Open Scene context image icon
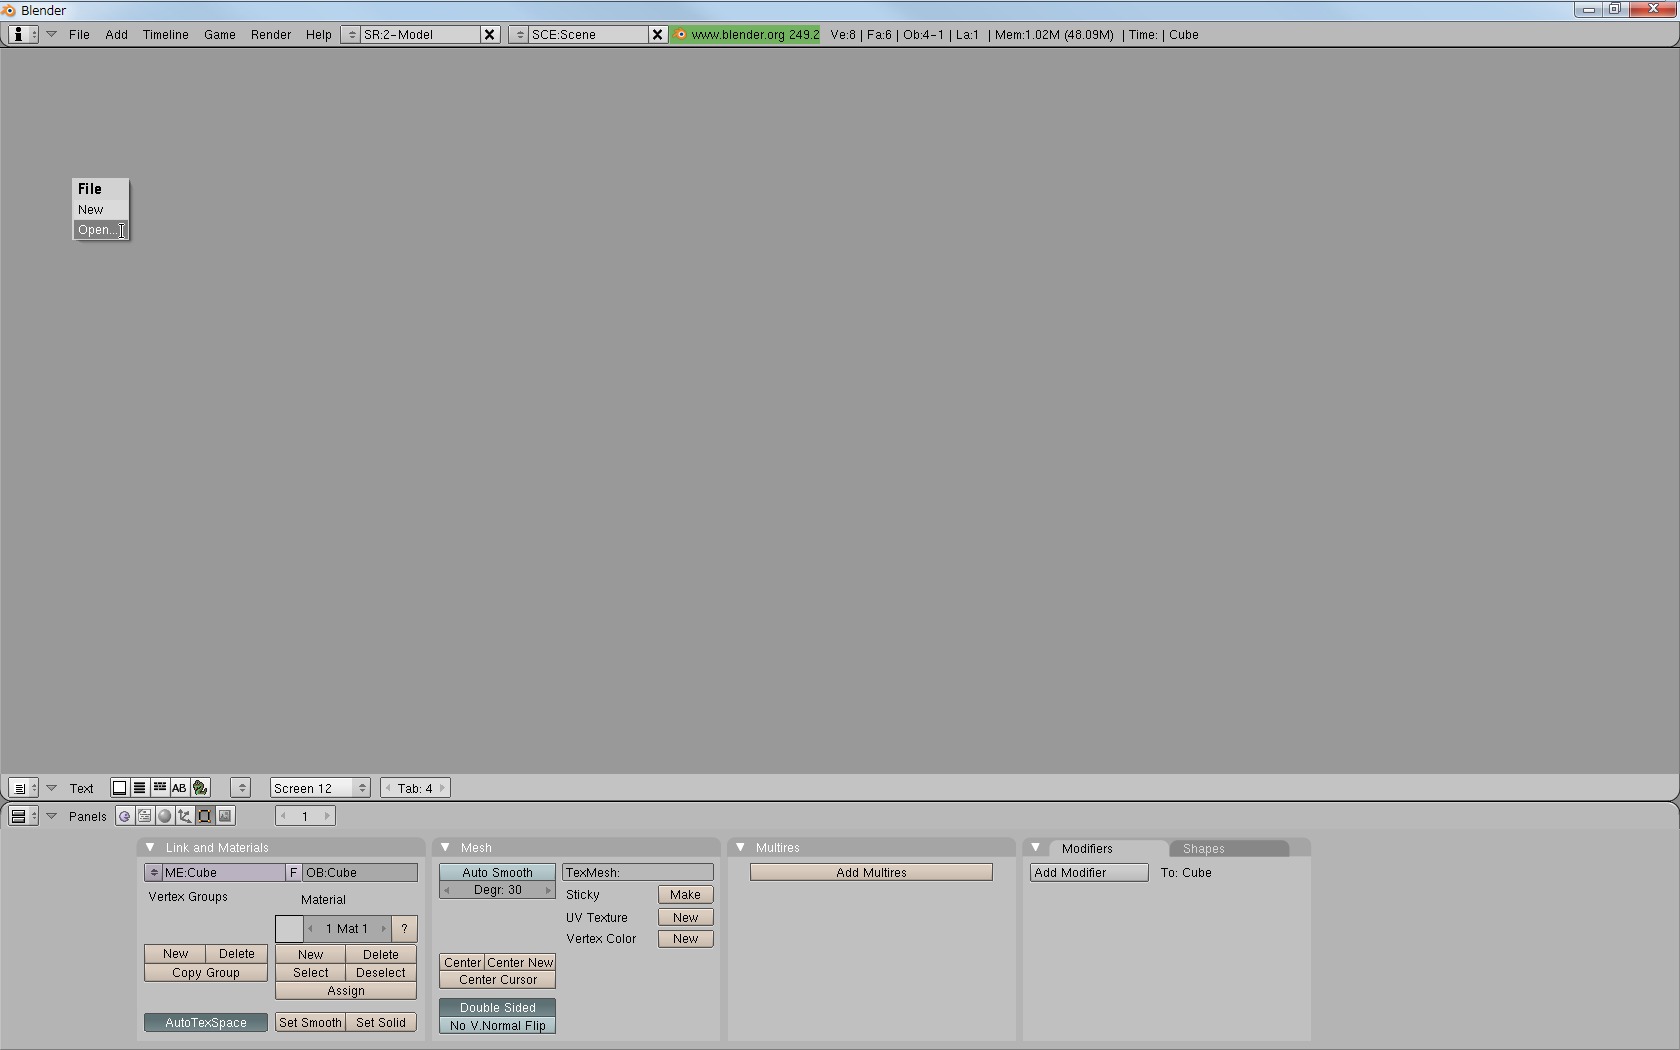This screenshot has height=1050, width=1680. pos(225,816)
